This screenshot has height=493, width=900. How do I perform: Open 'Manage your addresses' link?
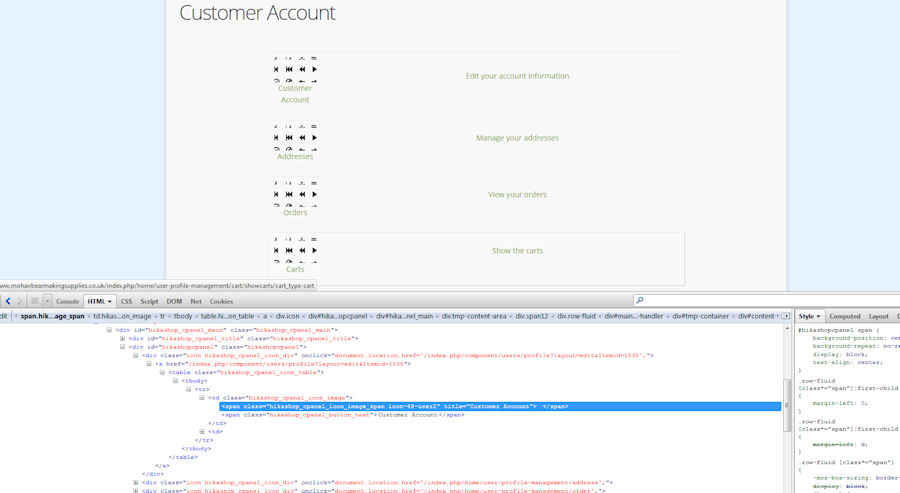pyautogui.click(x=517, y=138)
